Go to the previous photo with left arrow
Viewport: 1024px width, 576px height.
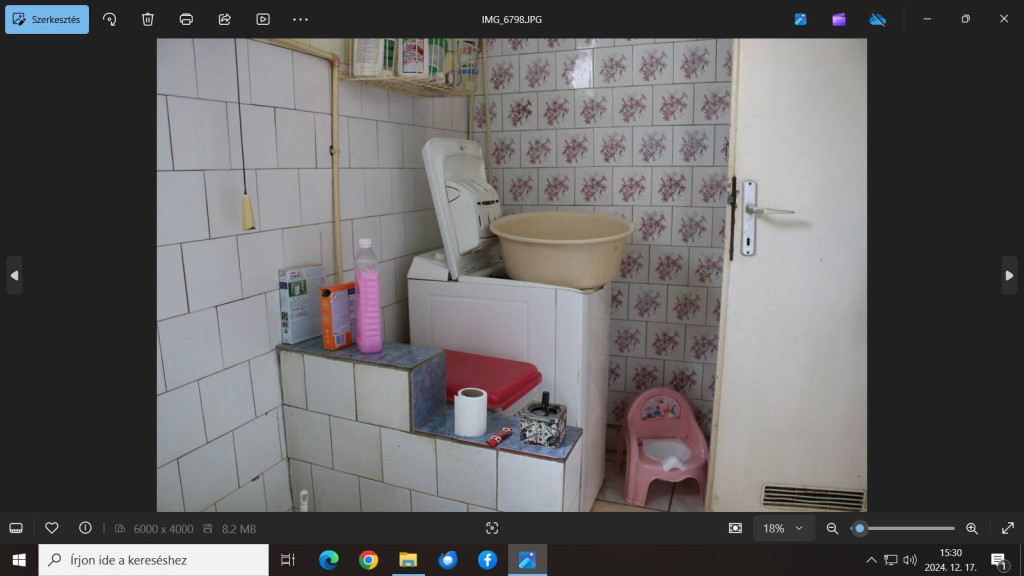(x=14, y=275)
